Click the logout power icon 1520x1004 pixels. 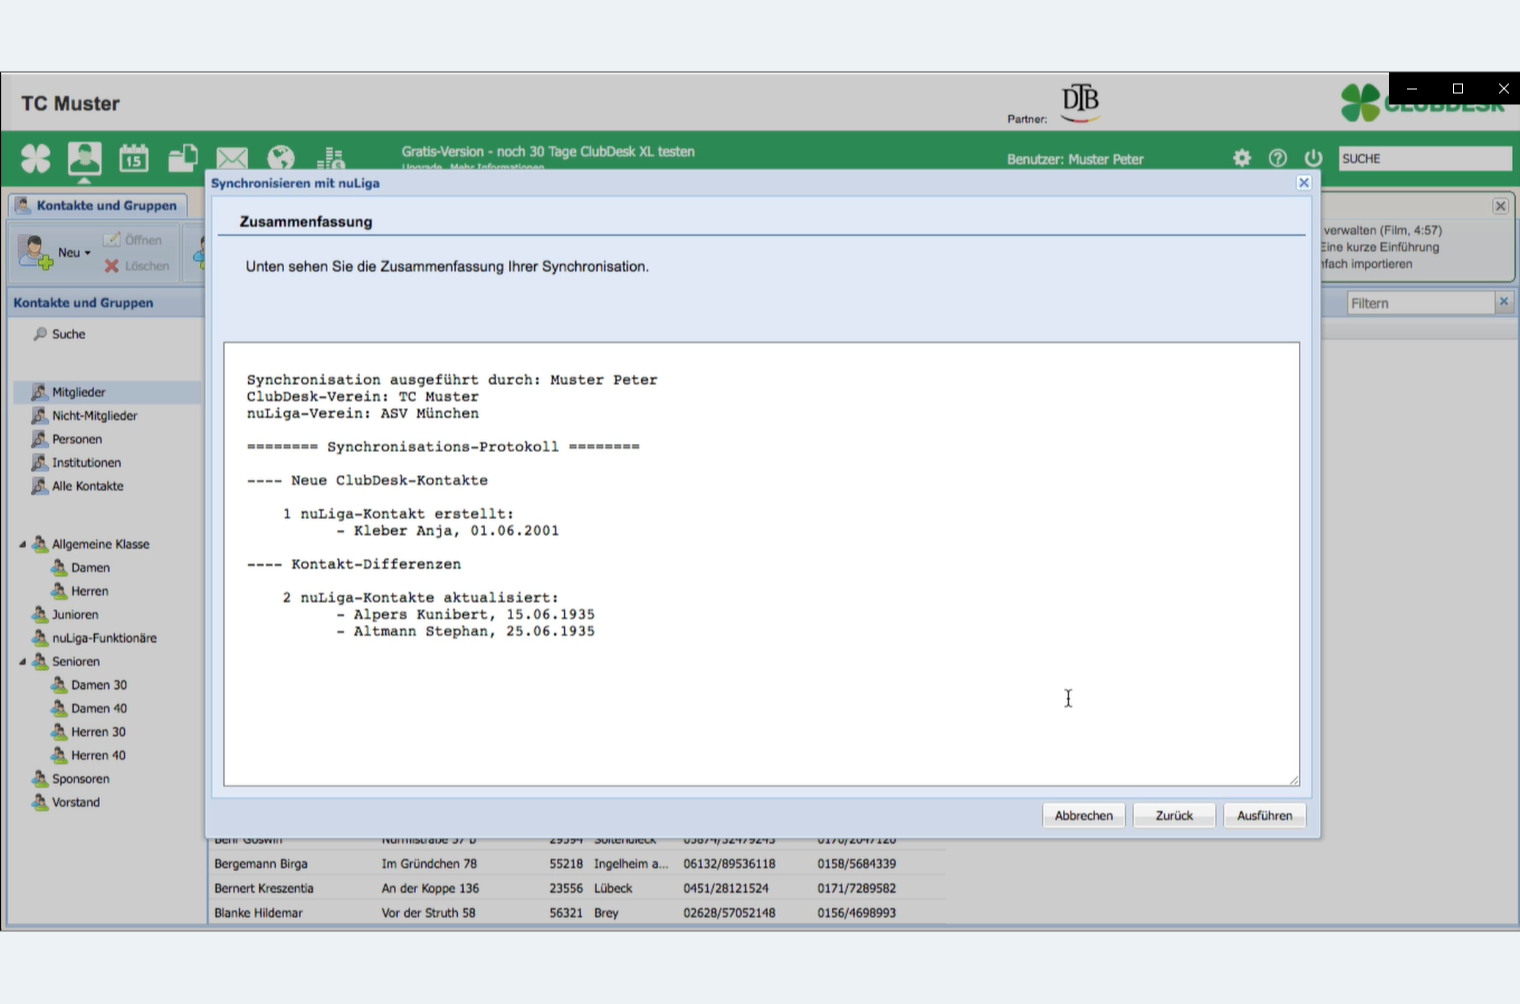(1313, 158)
